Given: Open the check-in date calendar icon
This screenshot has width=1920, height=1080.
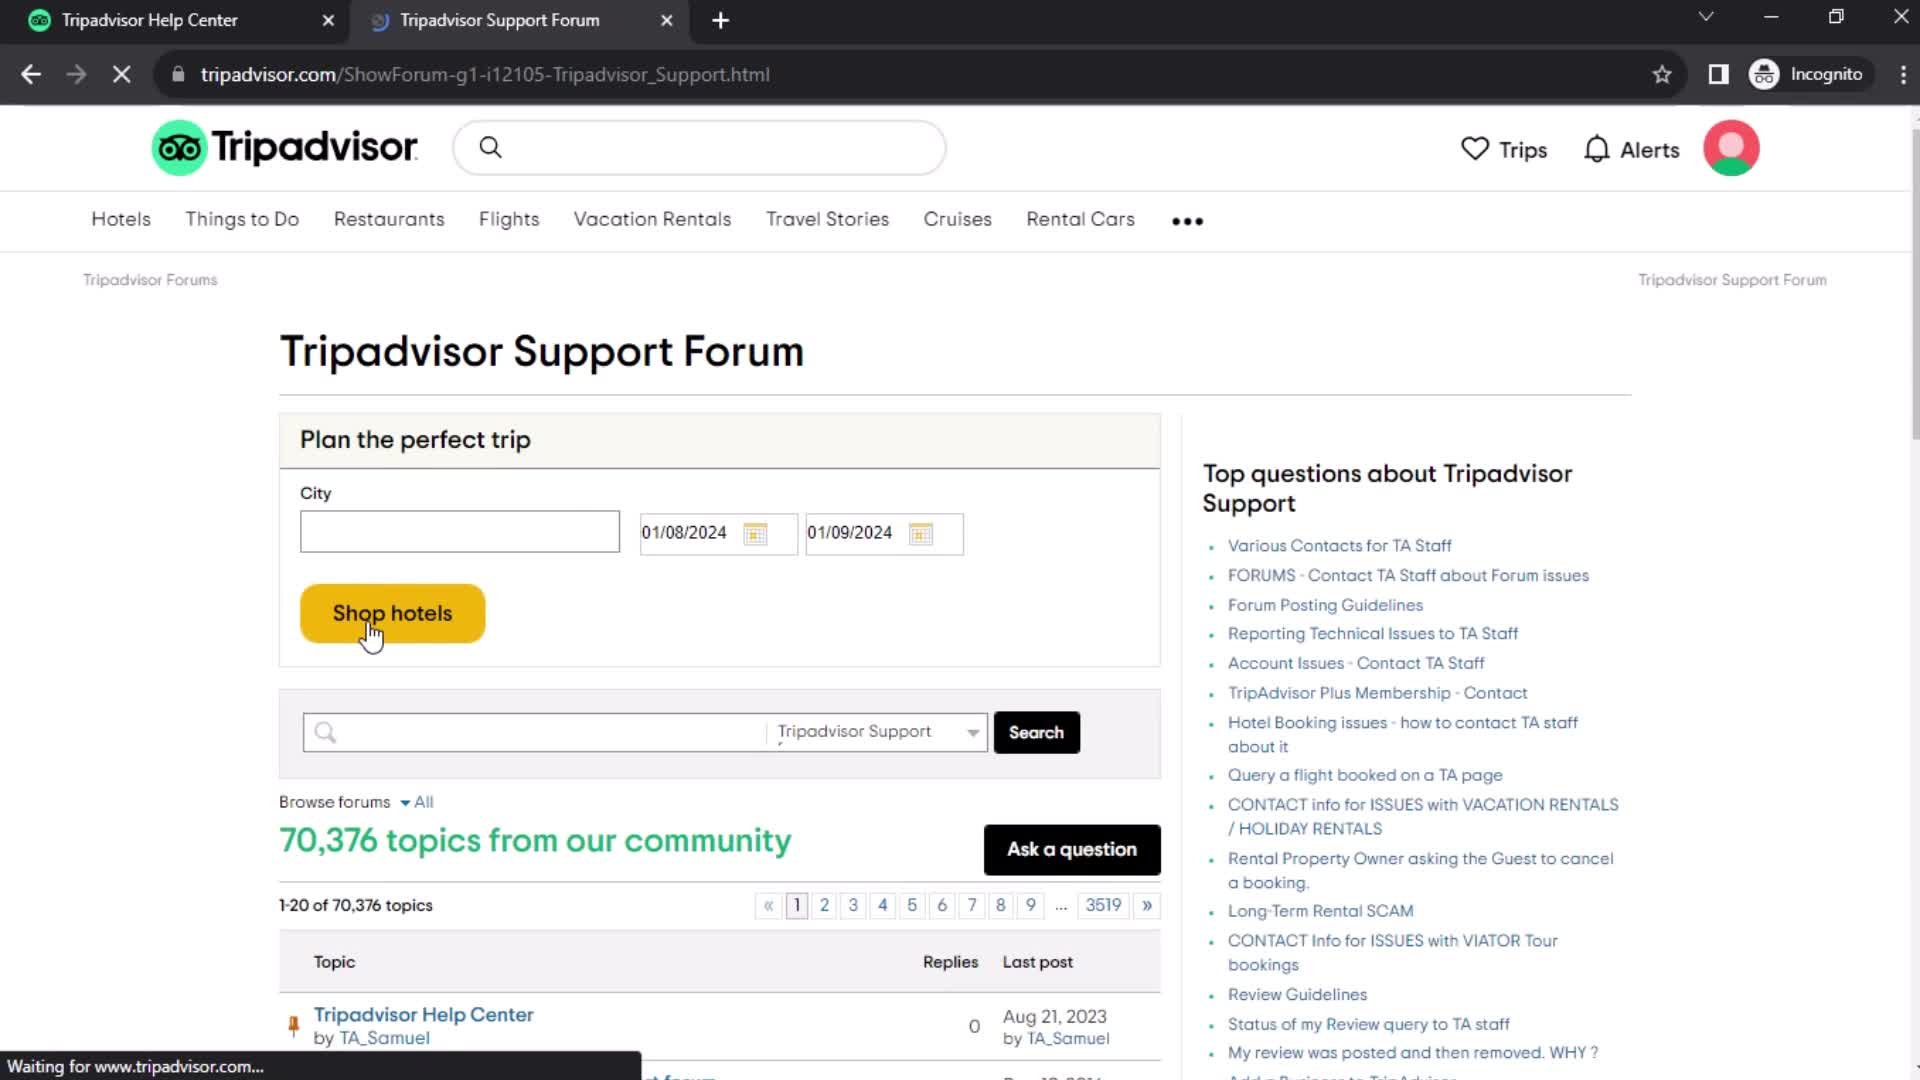Looking at the screenshot, I should (x=755, y=534).
